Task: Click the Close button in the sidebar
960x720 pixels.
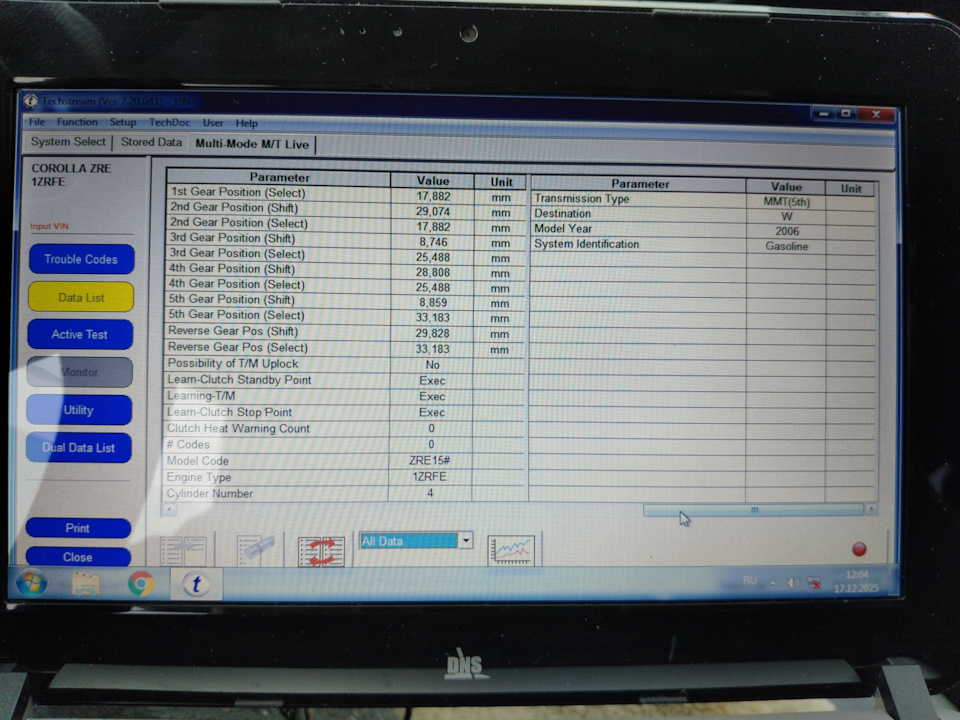Action: (78, 557)
